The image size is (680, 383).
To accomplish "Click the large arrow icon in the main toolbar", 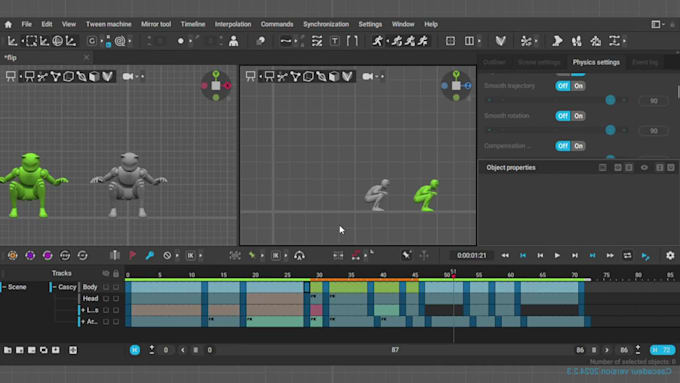I will (x=557, y=41).
